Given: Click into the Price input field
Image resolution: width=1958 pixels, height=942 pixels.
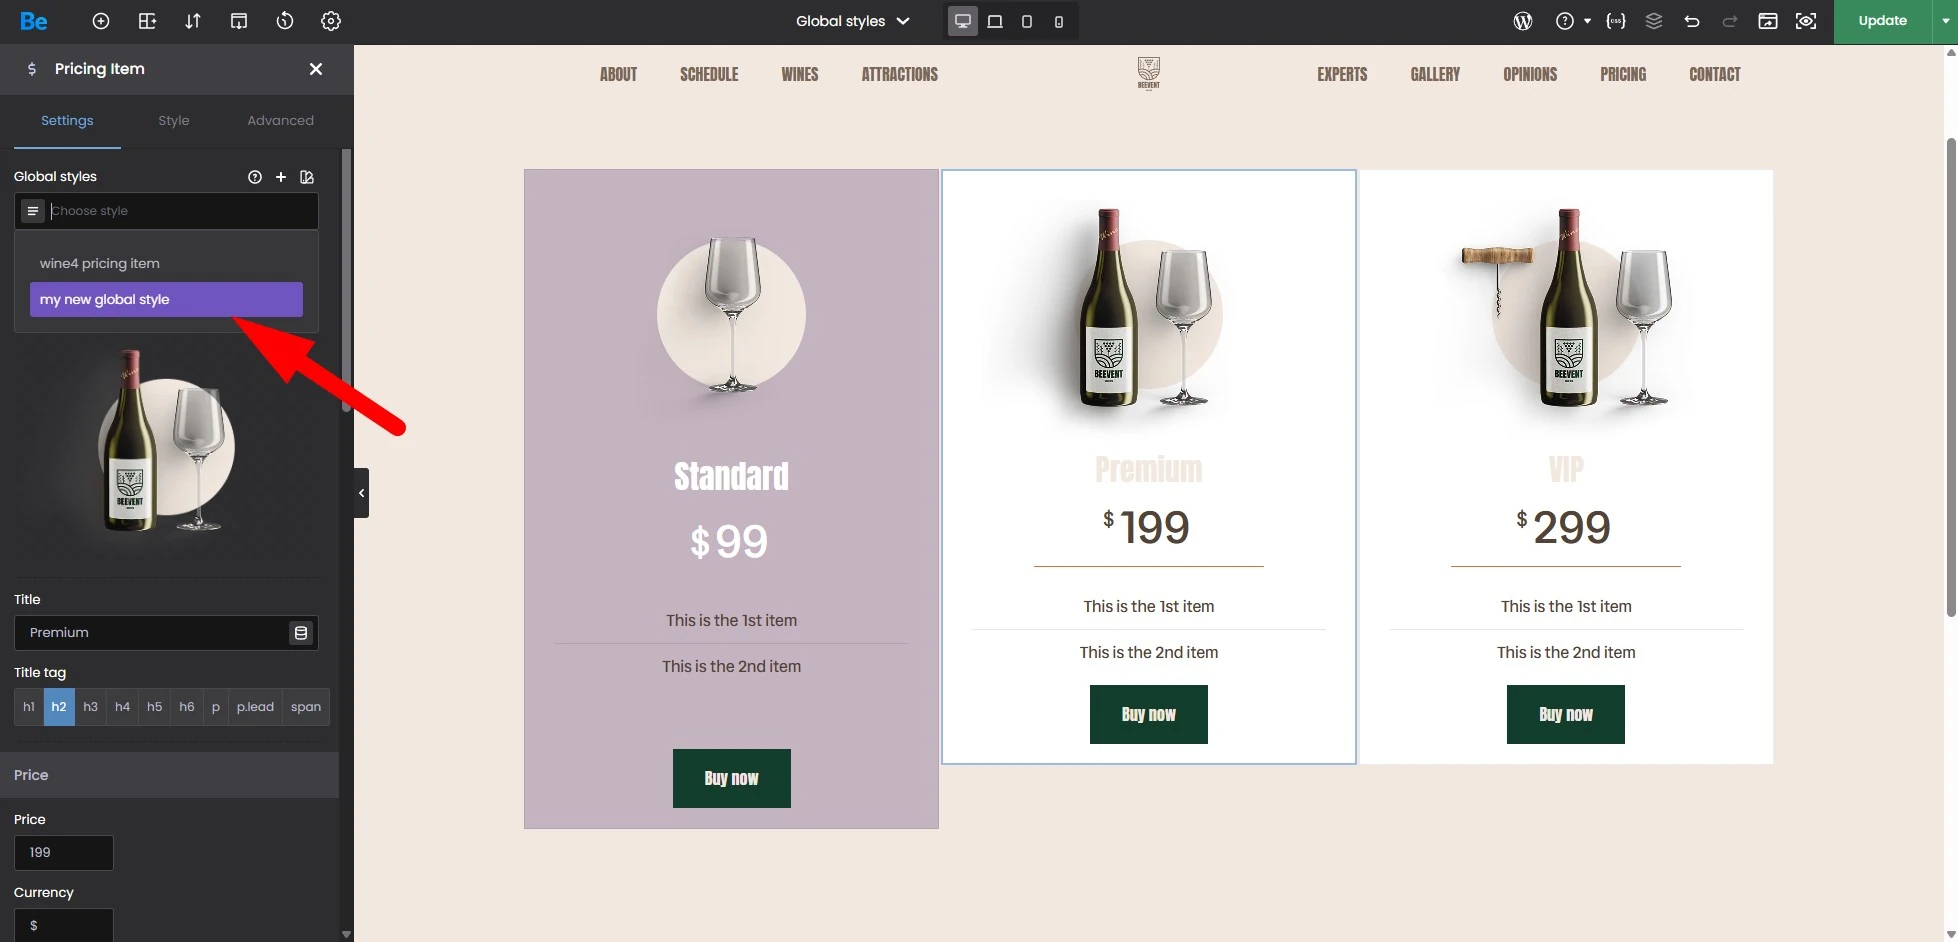Looking at the screenshot, I should point(64,853).
